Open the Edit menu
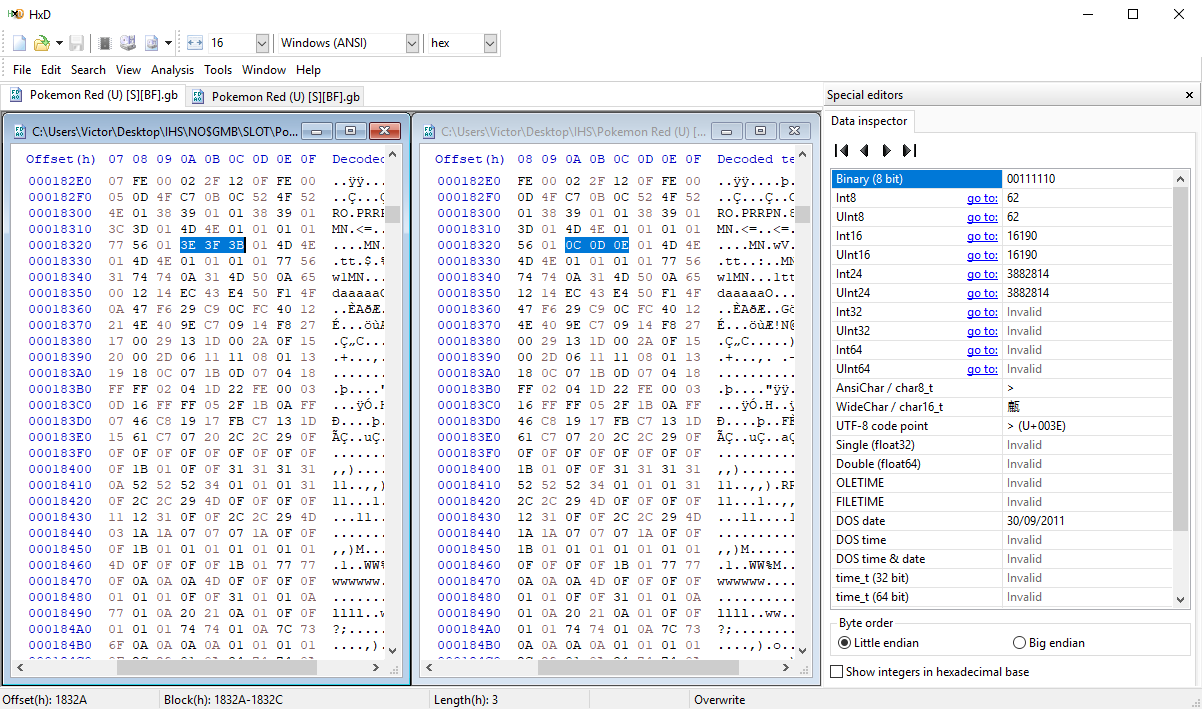The width and height of the screenshot is (1202, 709). point(51,70)
